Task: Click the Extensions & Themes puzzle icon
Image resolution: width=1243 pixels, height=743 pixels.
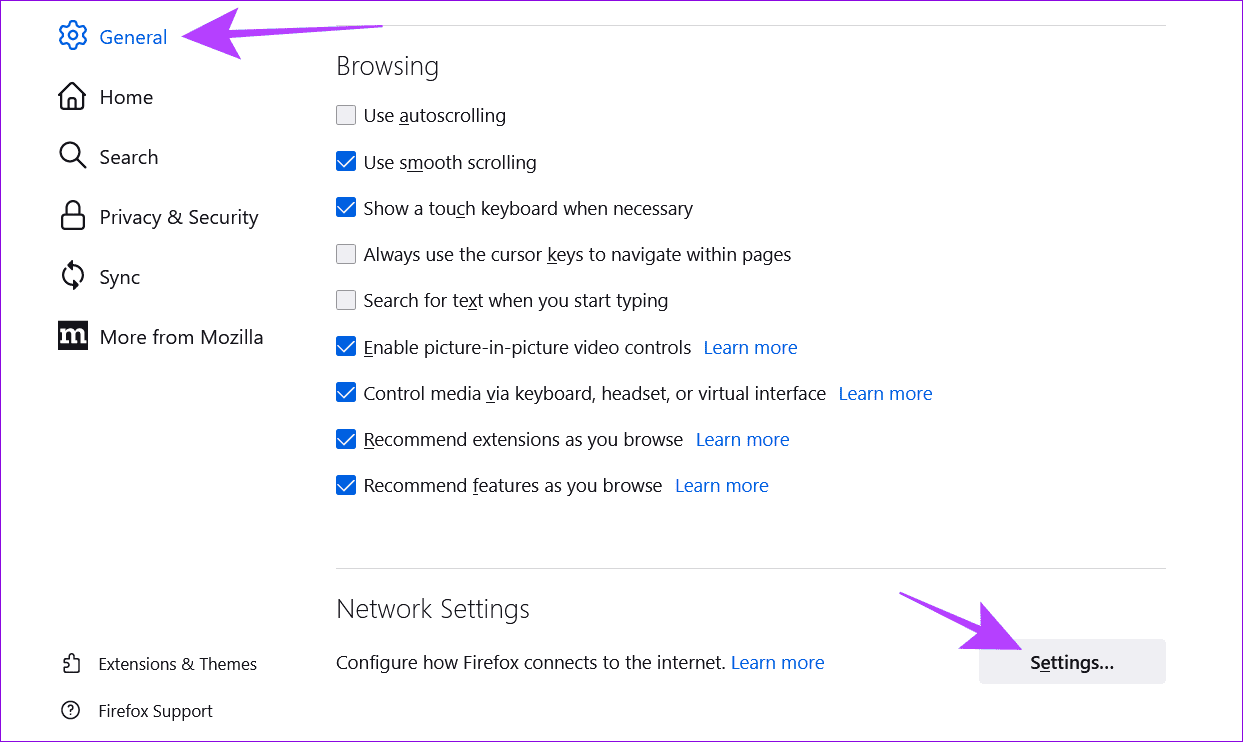Action: pos(71,664)
